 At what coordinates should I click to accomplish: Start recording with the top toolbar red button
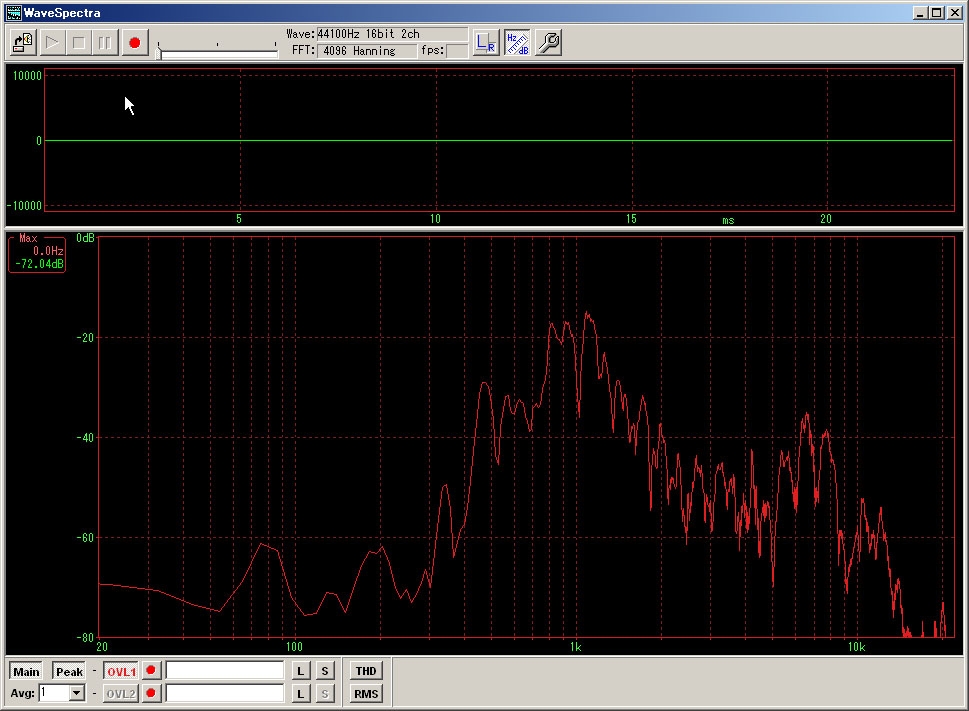pyautogui.click(x=134, y=43)
